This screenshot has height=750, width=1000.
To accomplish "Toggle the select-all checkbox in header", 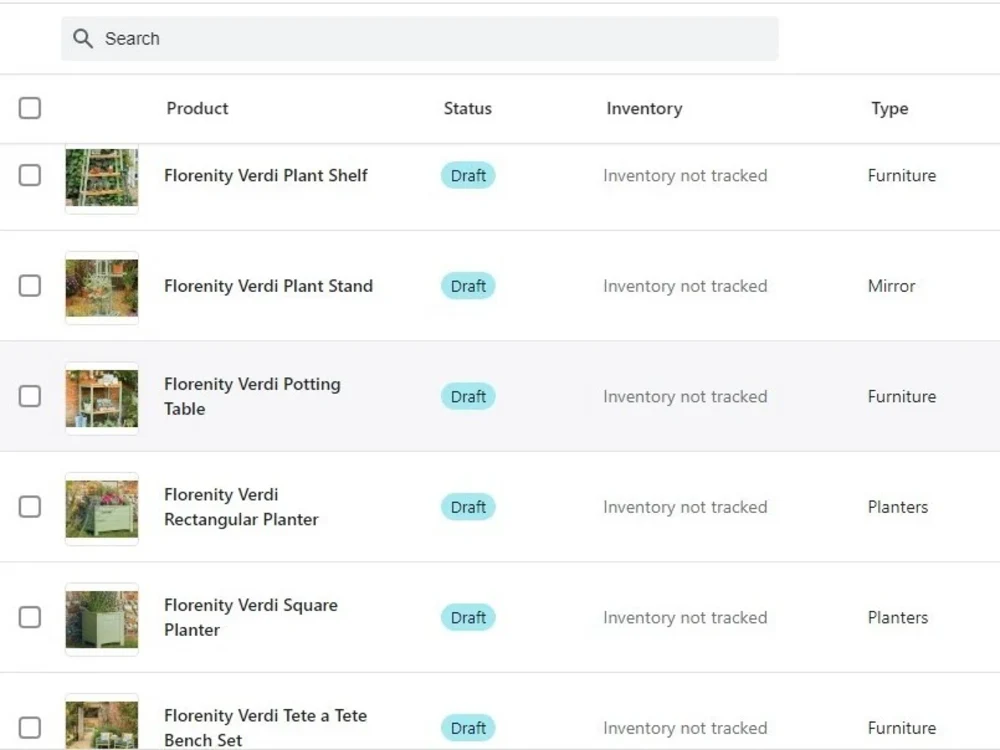I will click(x=30, y=108).
